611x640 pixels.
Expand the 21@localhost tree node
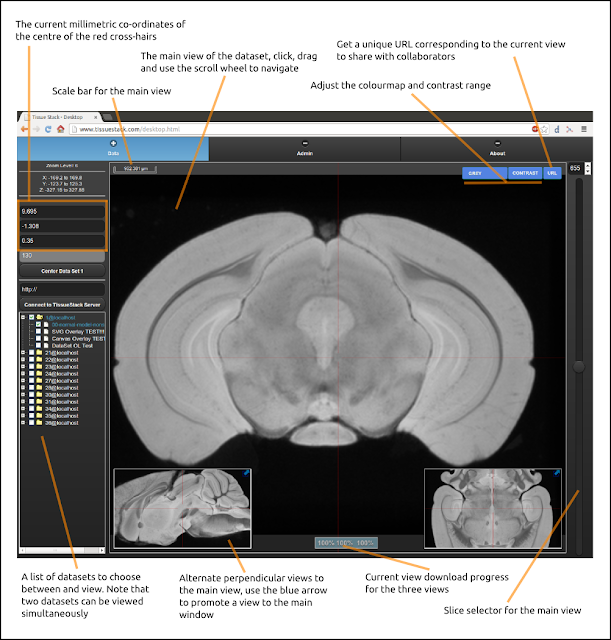coord(23,353)
